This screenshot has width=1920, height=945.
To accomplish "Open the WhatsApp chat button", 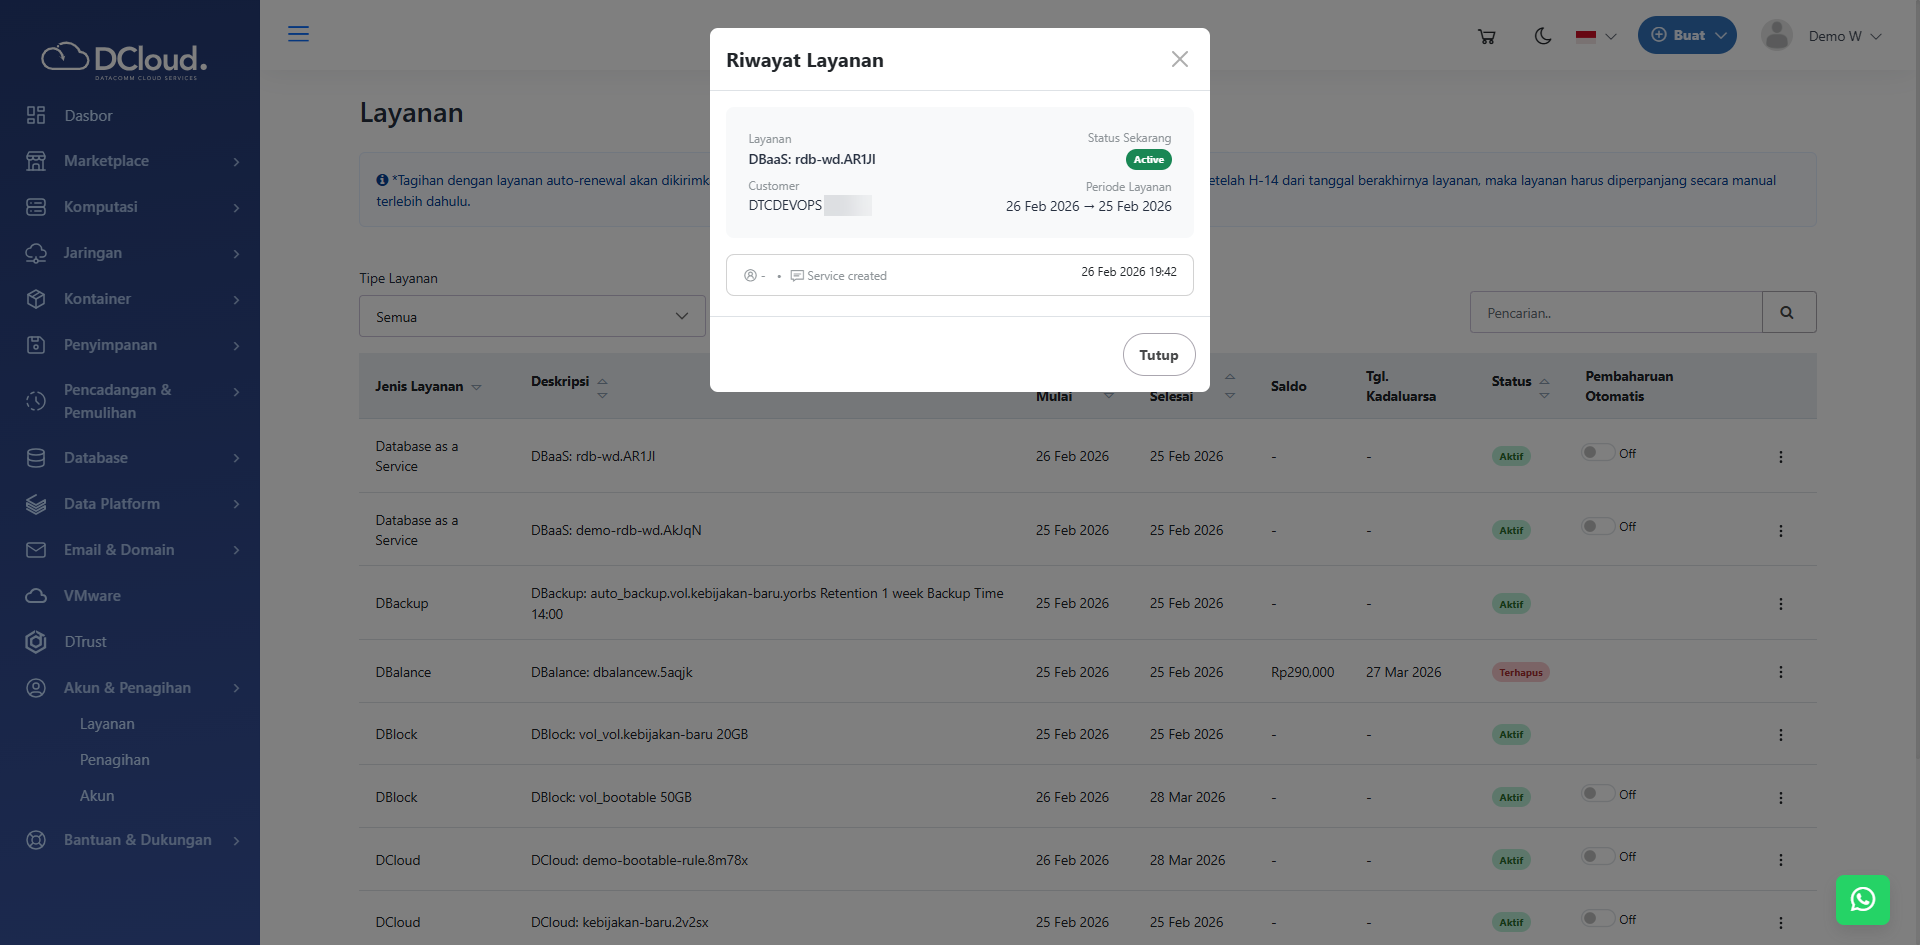I will (x=1862, y=900).
